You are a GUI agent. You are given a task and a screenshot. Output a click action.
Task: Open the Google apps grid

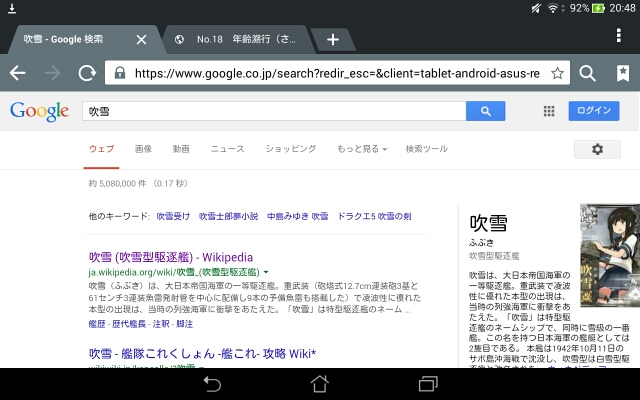549,111
